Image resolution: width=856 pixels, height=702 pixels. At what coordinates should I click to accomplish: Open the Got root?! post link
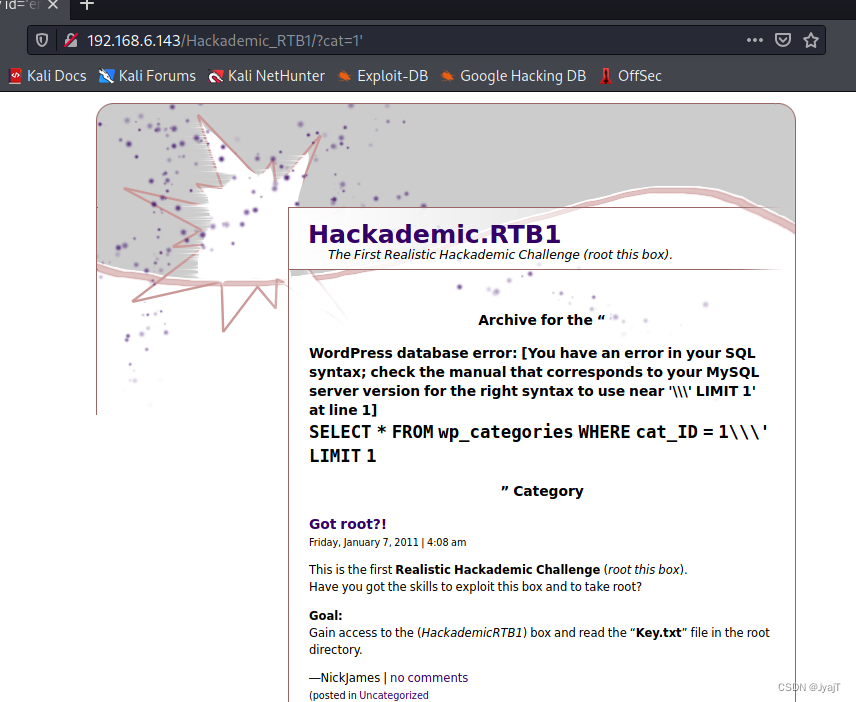point(347,523)
